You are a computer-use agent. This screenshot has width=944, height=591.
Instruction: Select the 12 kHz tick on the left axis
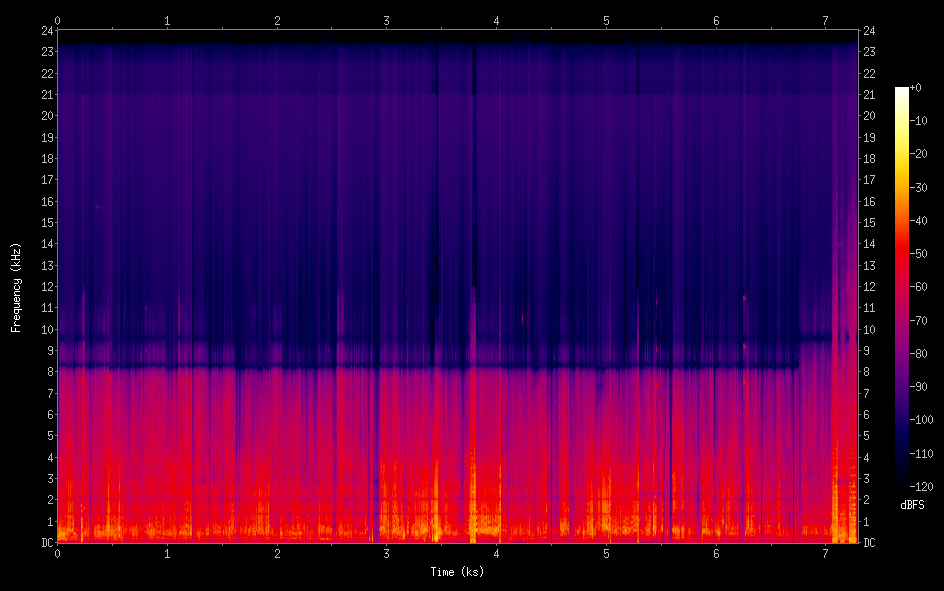[45, 287]
